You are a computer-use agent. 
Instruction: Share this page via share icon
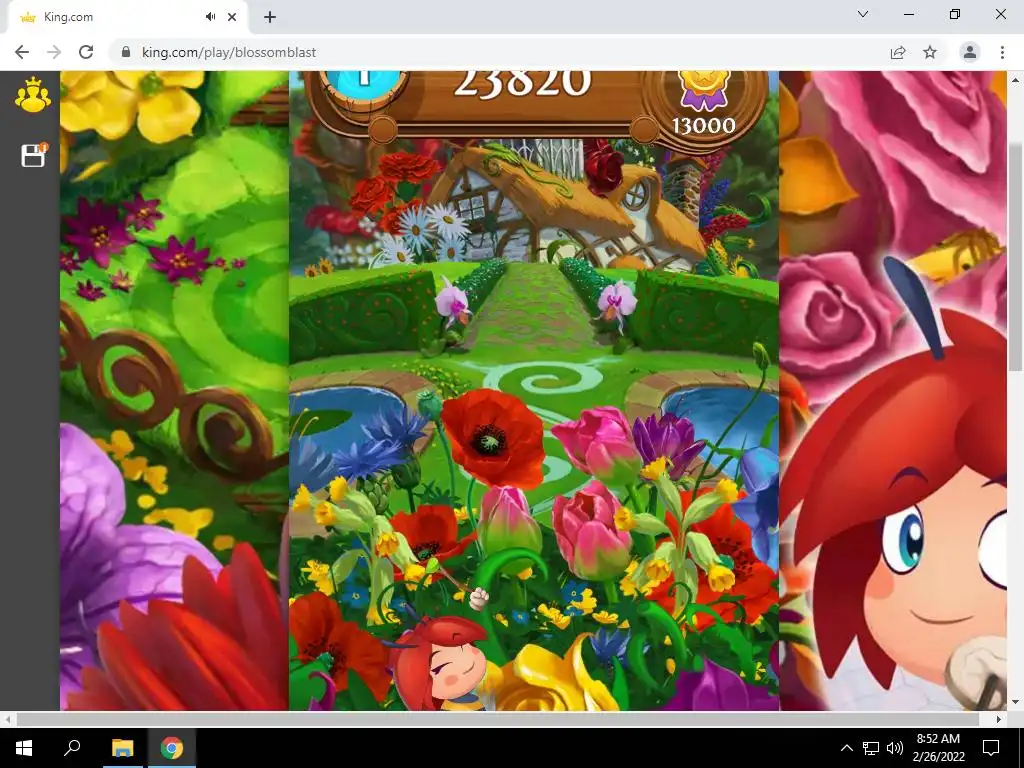click(x=898, y=52)
